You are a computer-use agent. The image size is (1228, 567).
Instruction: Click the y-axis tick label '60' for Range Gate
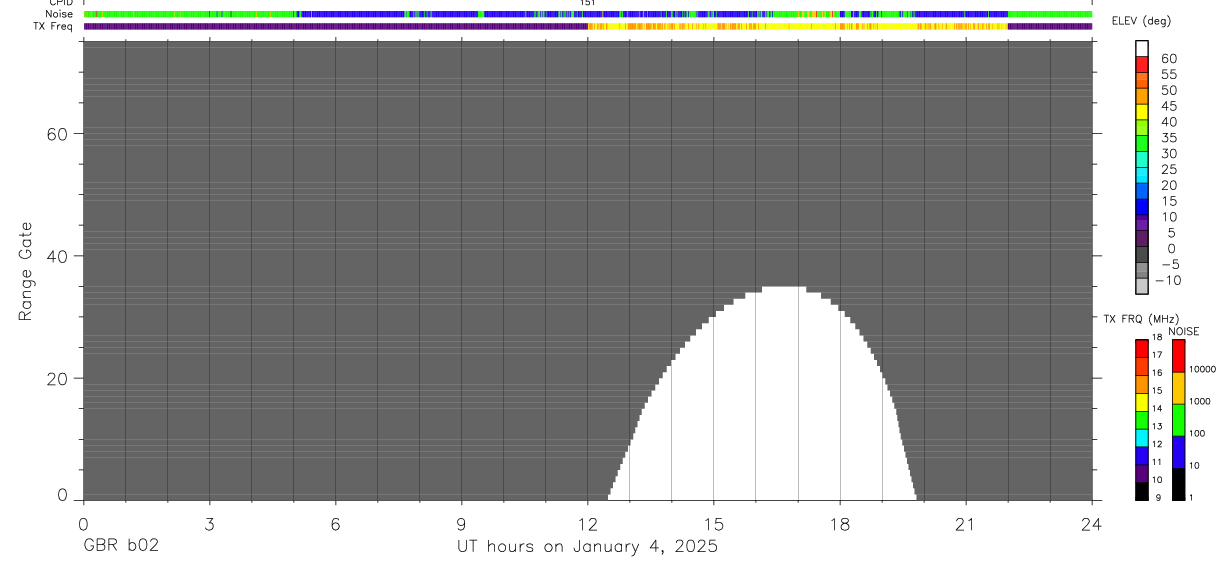[x=59, y=134]
